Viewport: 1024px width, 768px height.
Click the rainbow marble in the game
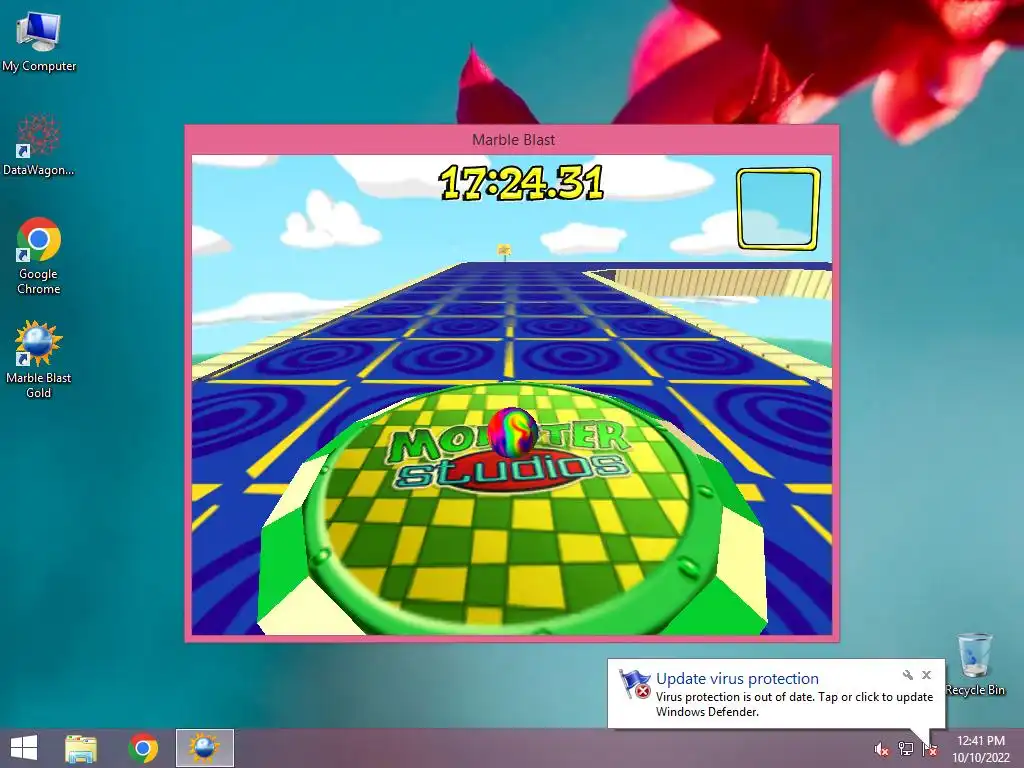[513, 432]
